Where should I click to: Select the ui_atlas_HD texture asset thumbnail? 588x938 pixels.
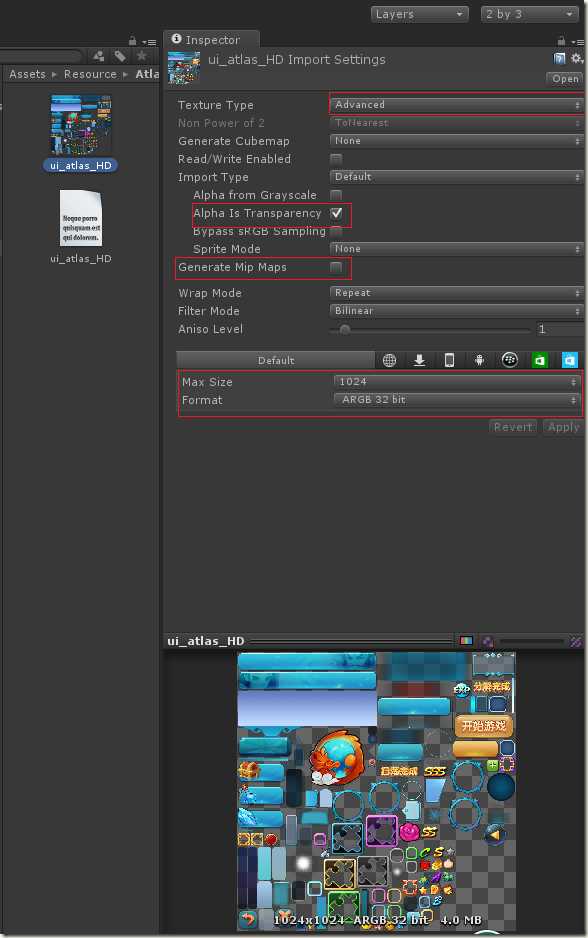pos(81,125)
